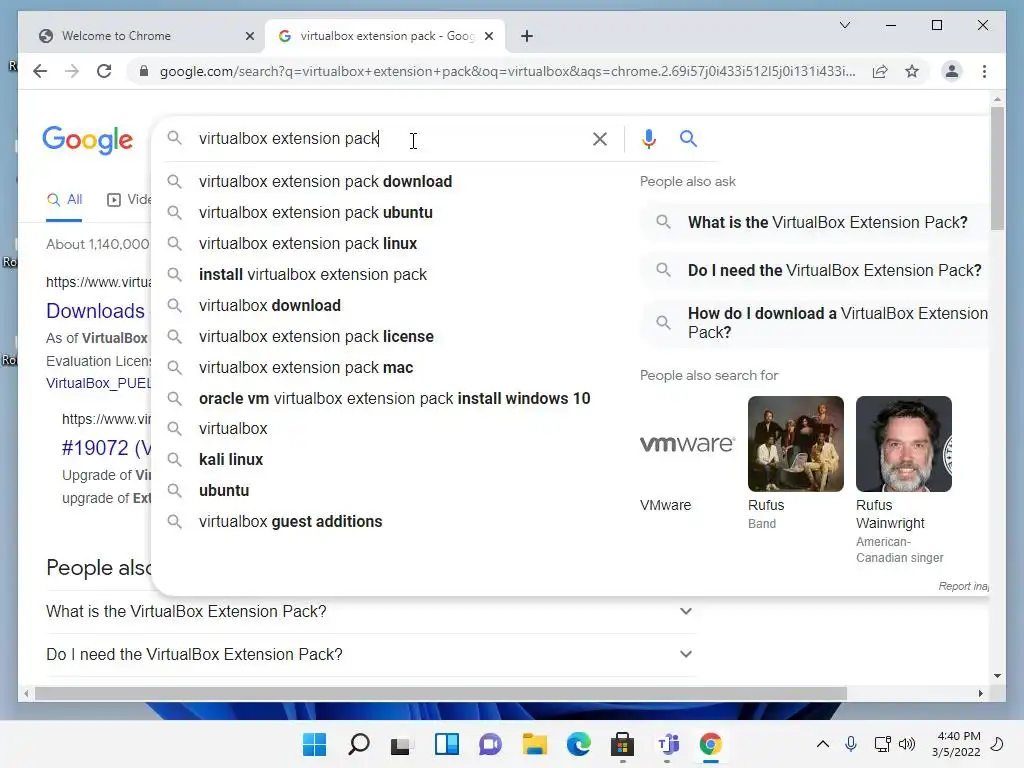The image size is (1024, 768).
Task: Expand Do I need the Extension Pack row
Action: coord(370,654)
